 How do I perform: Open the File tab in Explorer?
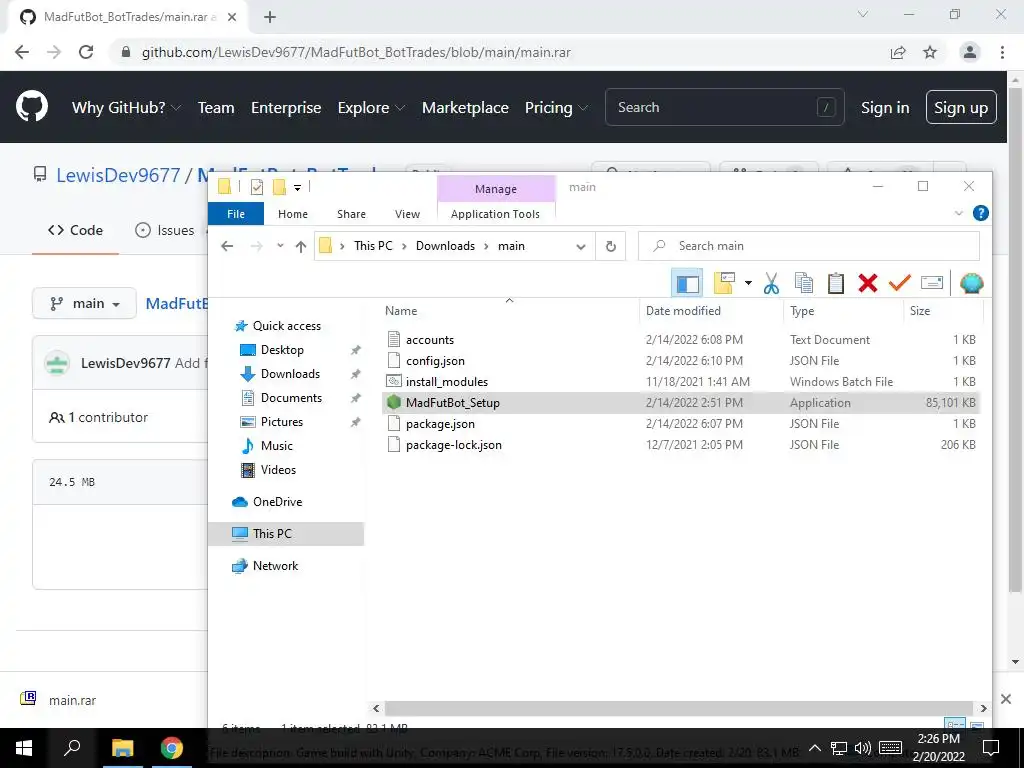[236, 214]
